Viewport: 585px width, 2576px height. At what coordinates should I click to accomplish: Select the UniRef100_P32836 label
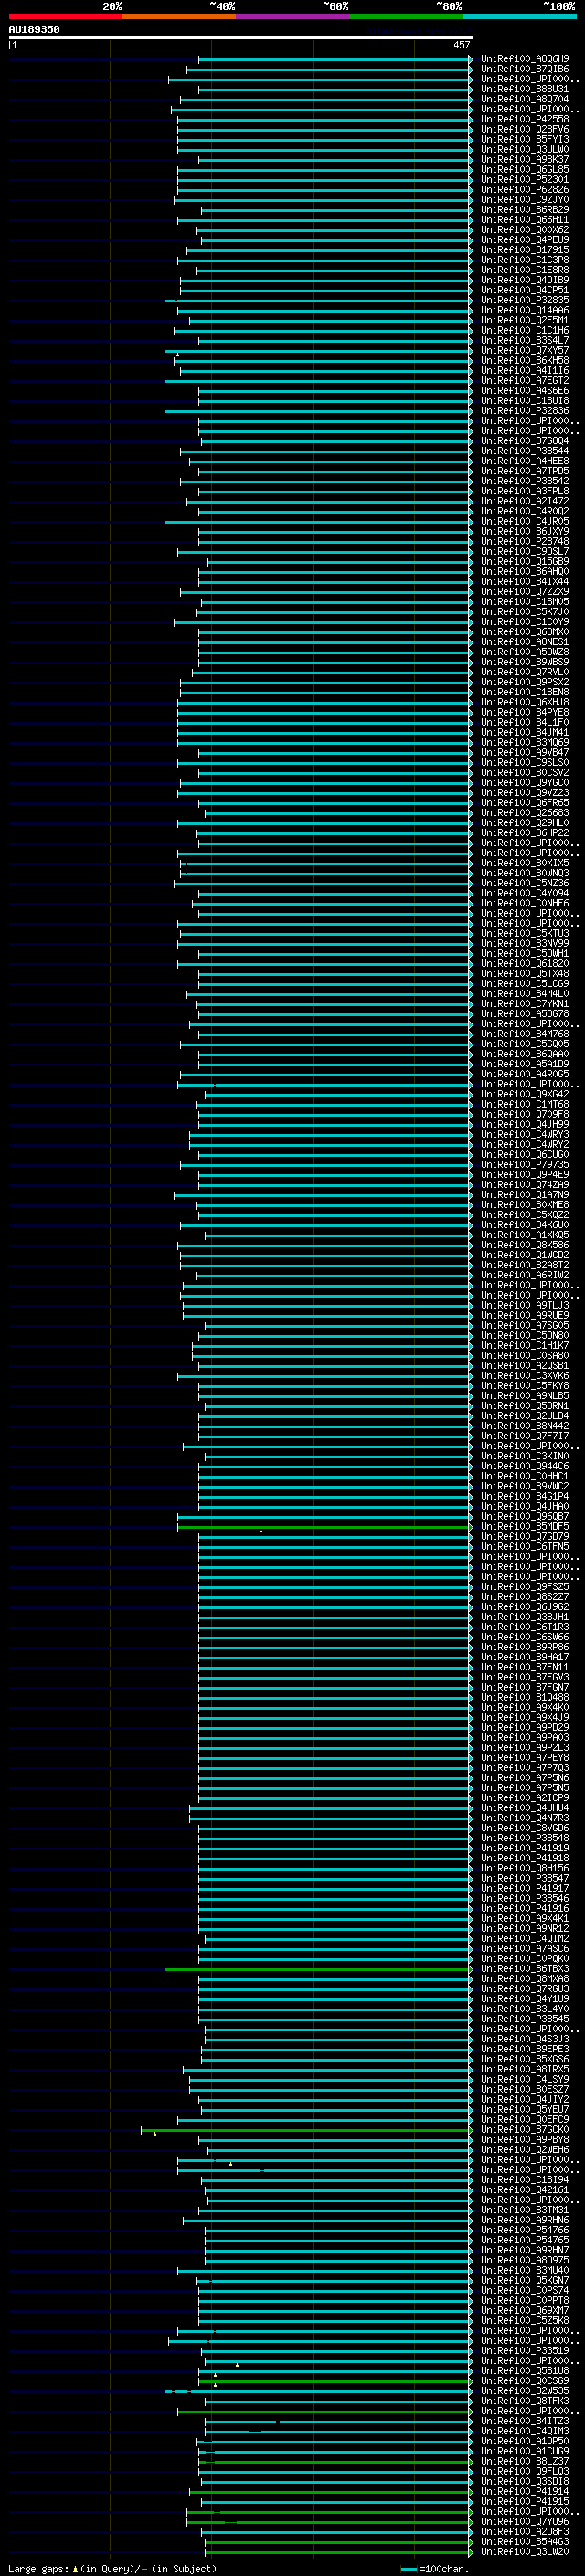524,410
